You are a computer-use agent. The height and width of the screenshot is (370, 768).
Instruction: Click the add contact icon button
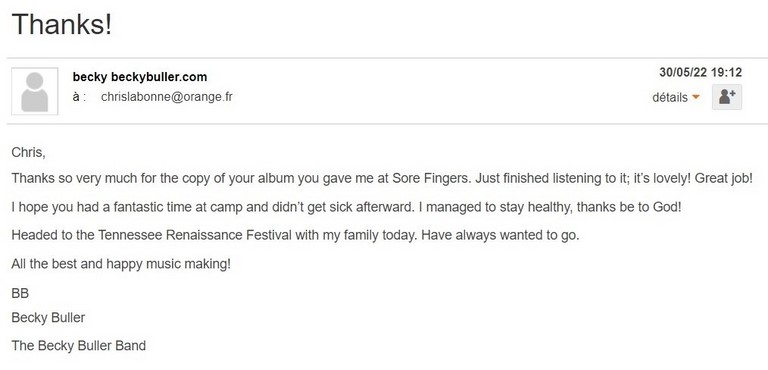[727, 97]
